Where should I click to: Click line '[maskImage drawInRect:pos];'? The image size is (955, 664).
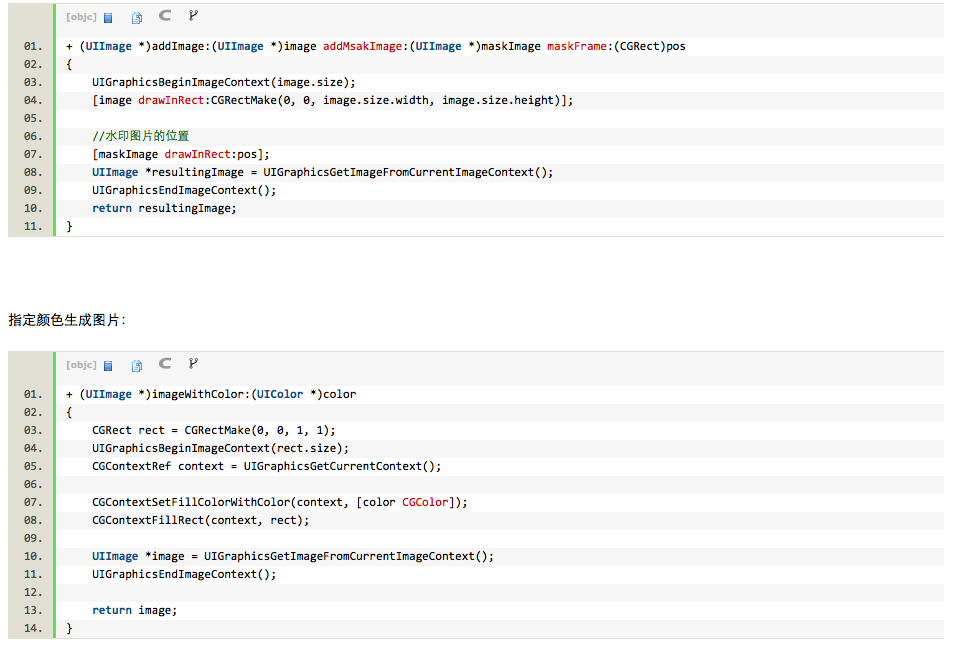pyautogui.click(x=180, y=154)
